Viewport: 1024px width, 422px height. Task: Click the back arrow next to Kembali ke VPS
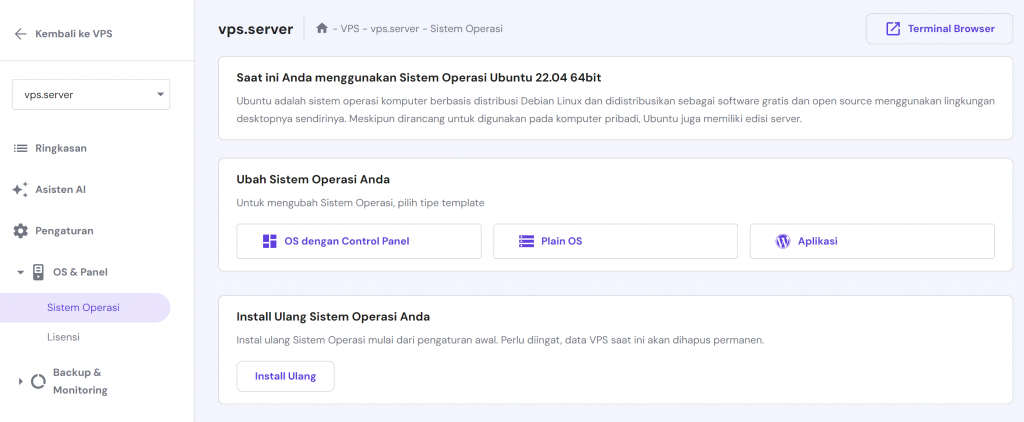20,34
